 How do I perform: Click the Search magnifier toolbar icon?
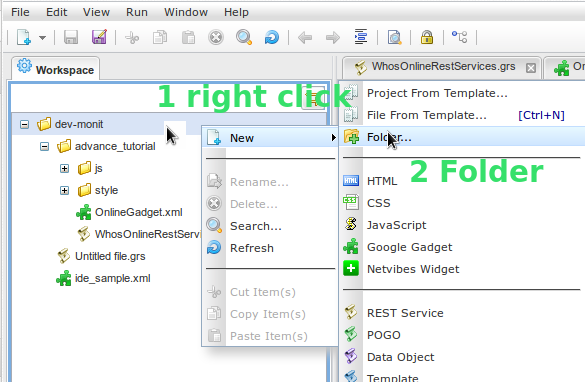[x=244, y=37]
